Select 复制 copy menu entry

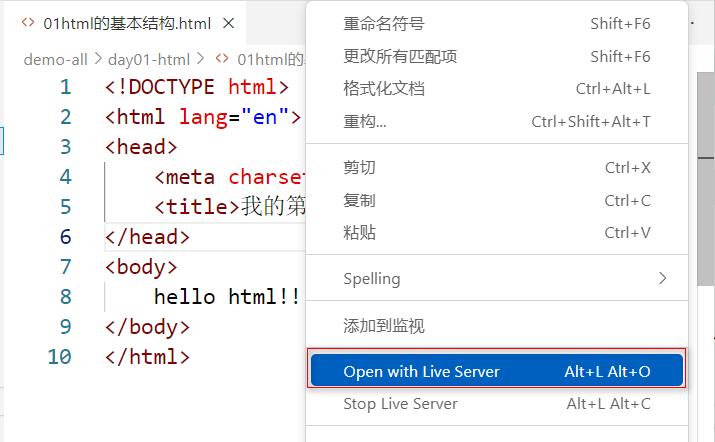tap(359, 200)
